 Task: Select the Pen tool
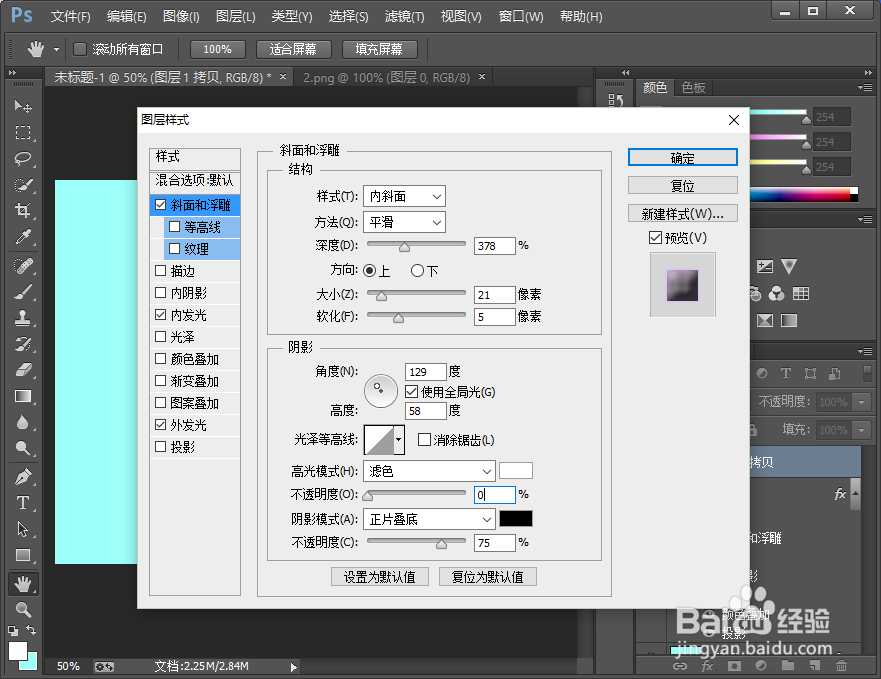(23, 477)
